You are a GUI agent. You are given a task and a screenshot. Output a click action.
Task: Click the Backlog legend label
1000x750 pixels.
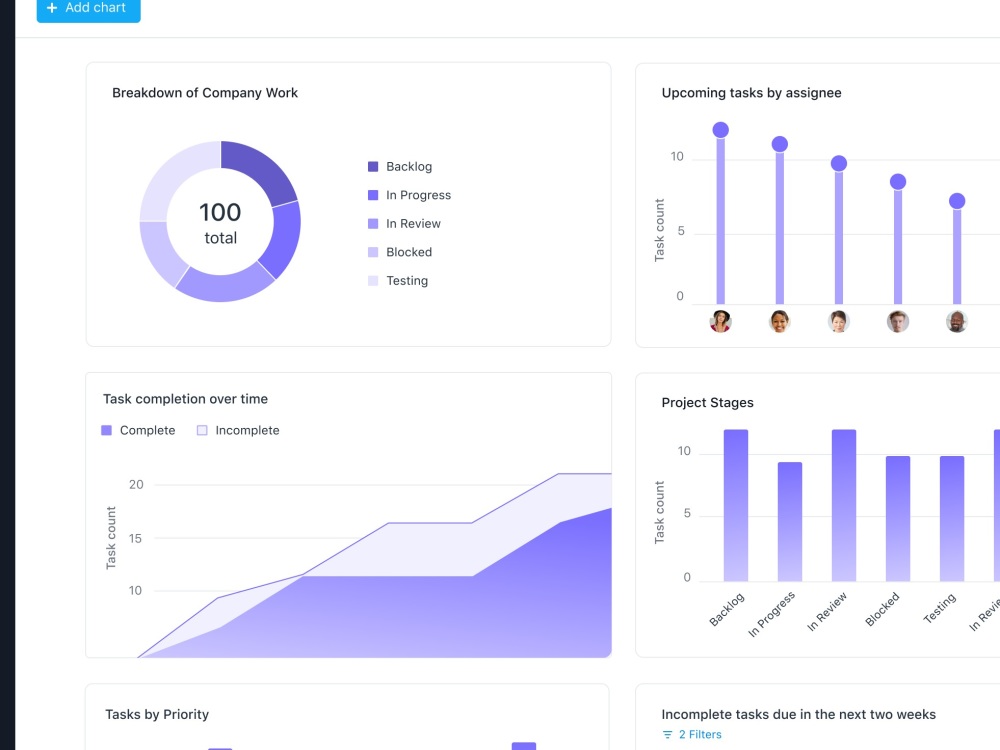click(x=409, y=166)
